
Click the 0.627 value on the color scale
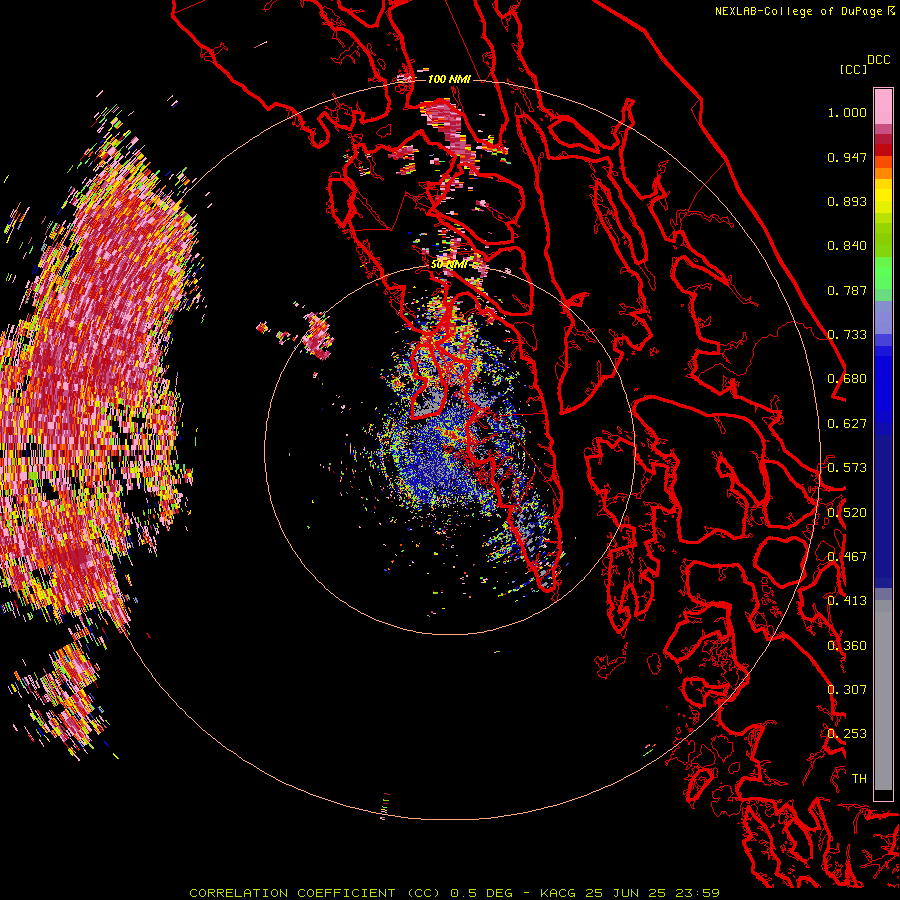(847, 424)
